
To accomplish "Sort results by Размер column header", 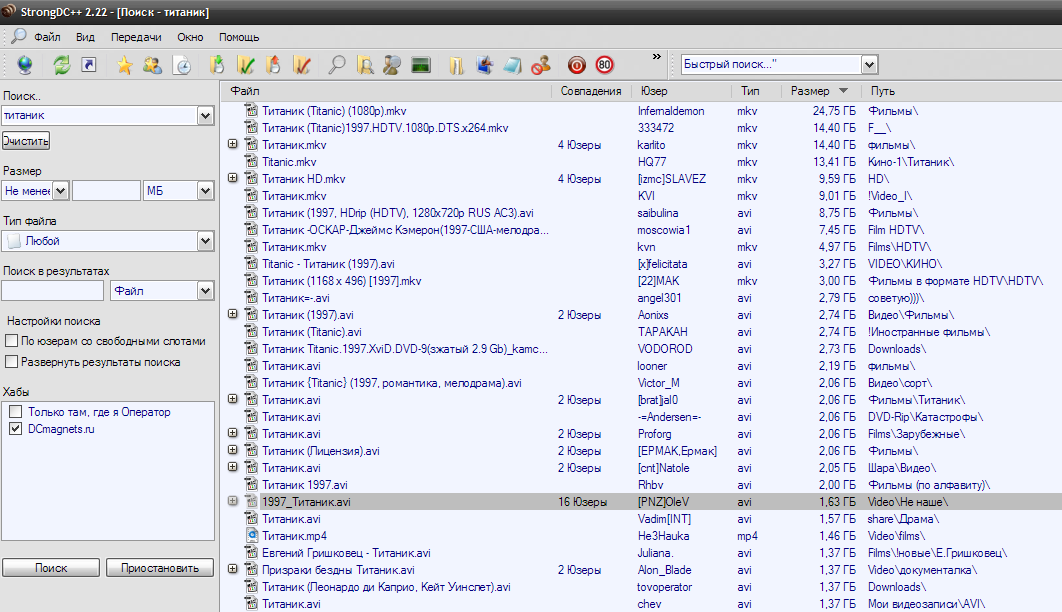I will pos(809,91).
